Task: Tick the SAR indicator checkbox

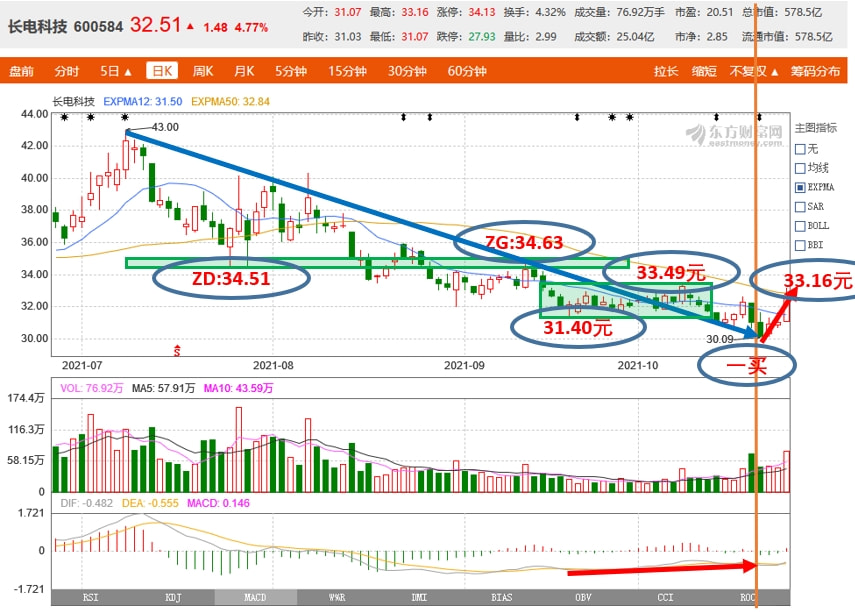Action: coord(800,206)
